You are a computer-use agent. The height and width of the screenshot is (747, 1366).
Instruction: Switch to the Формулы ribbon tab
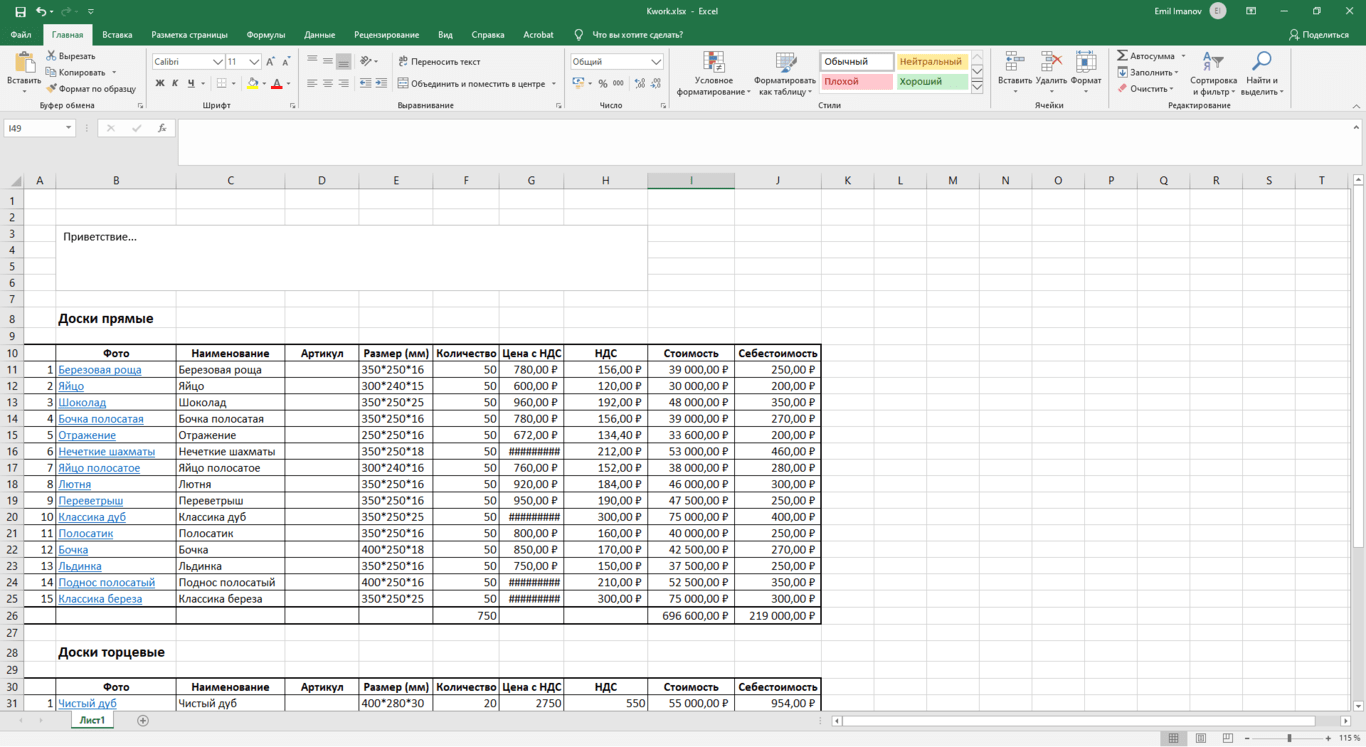pyautogui.click(x=265, y=35)
